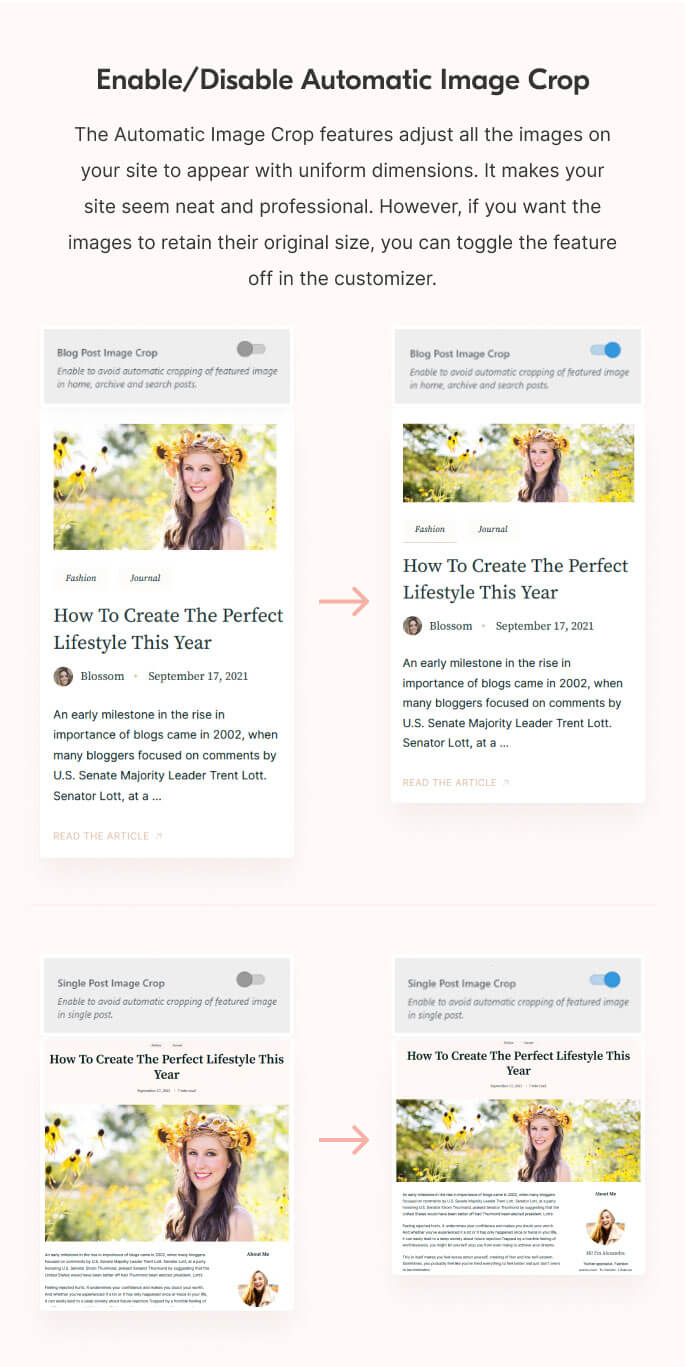Click the pink arrow between single post previews
The height and width of the screenshot is (1367, 685).
(x=343, y=1139)
